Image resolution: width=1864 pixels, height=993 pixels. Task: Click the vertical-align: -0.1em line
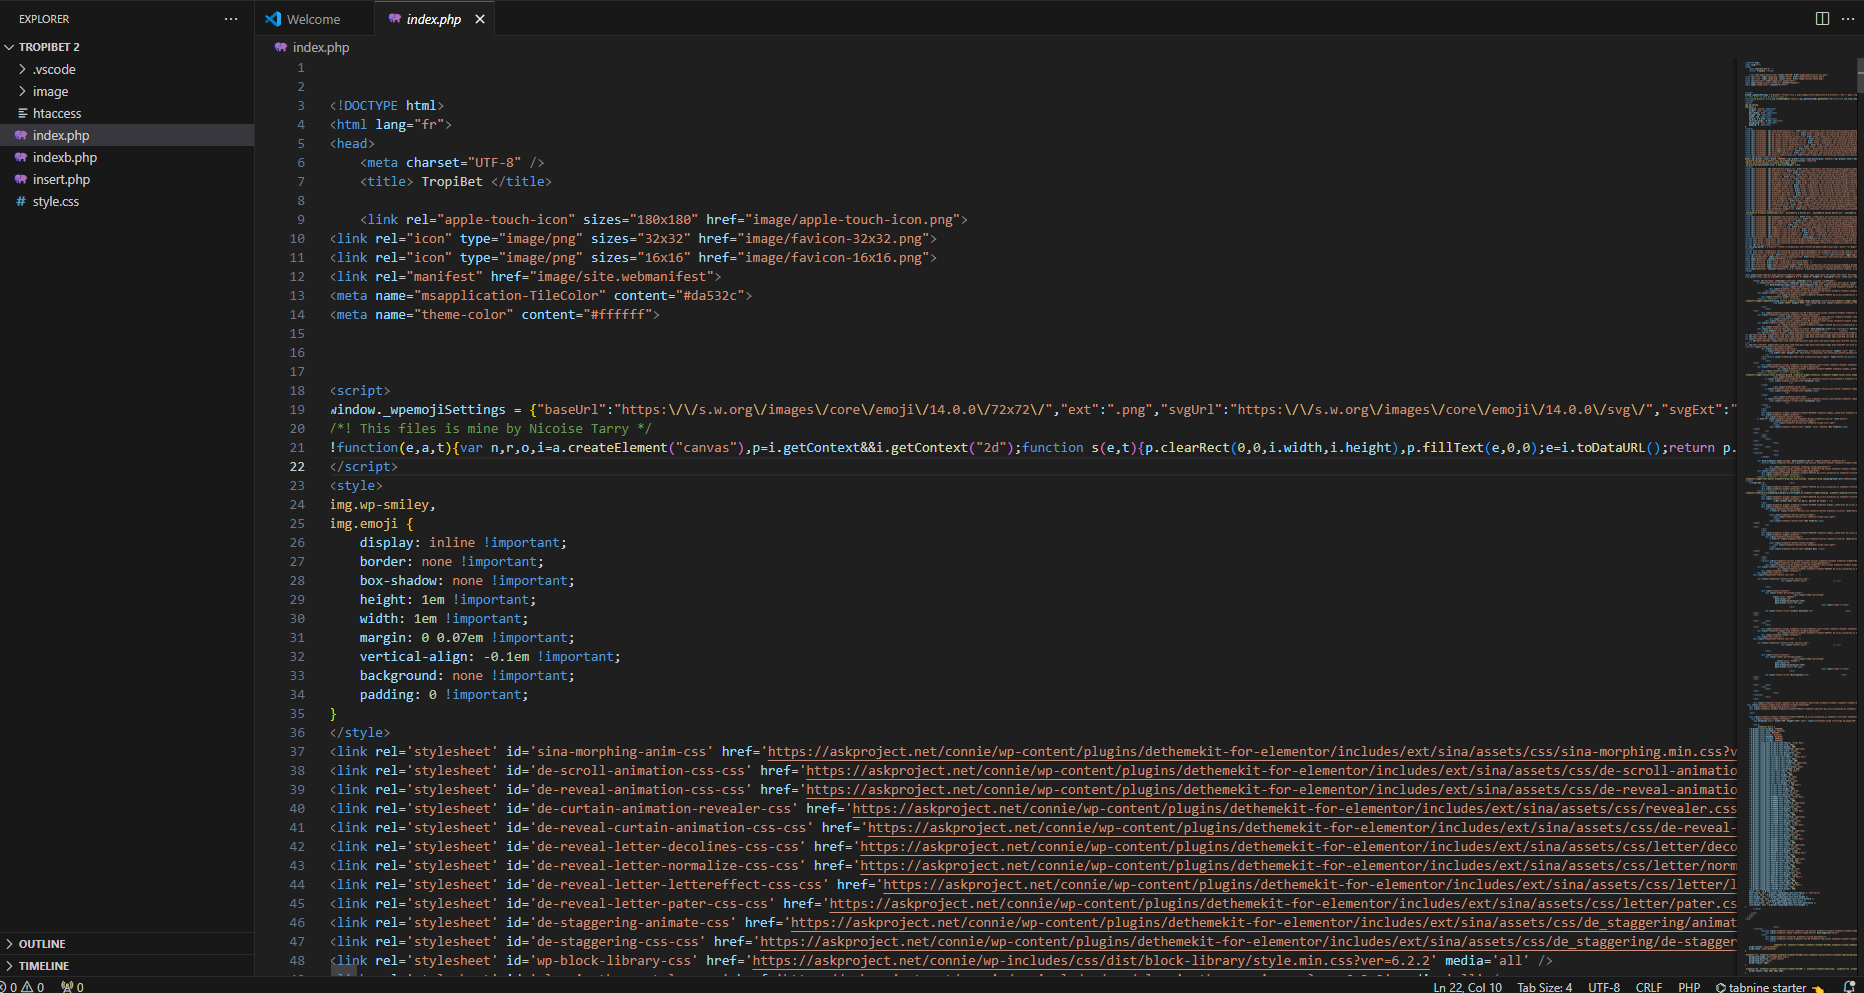(x=490, y=656)
